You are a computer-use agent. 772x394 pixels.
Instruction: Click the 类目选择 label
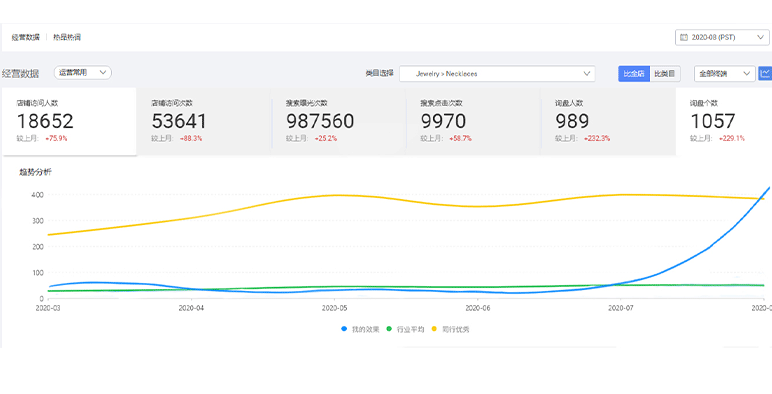pyautogui.click(x=380, y=73)
